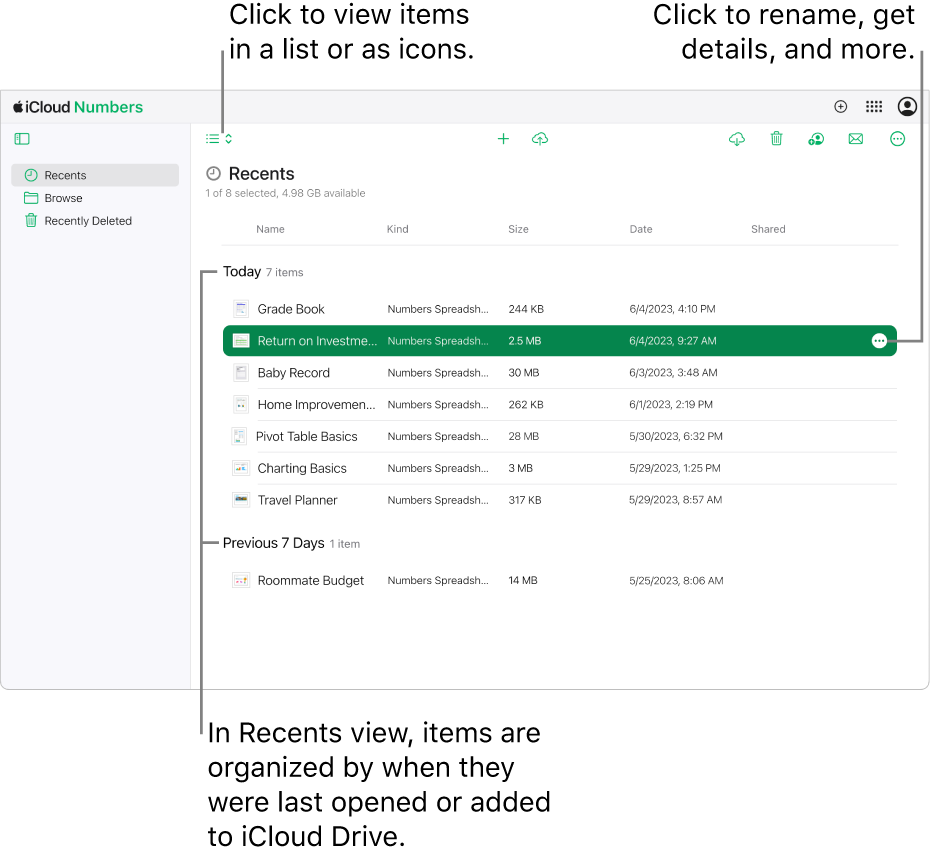Click the Roommate Budget file thumbnail
The width and height of the screenshot is (932, 860).
[x=241, y=581]
